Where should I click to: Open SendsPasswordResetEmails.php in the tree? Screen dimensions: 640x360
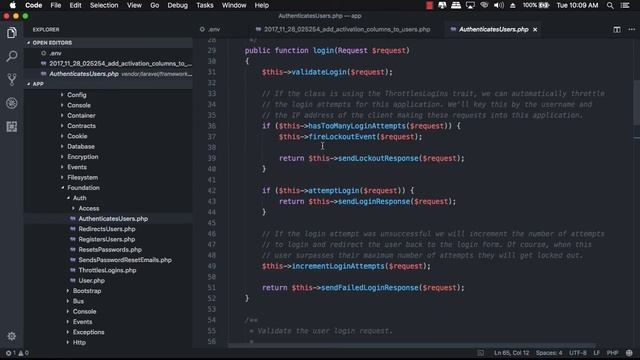click(x=125, y=260)
